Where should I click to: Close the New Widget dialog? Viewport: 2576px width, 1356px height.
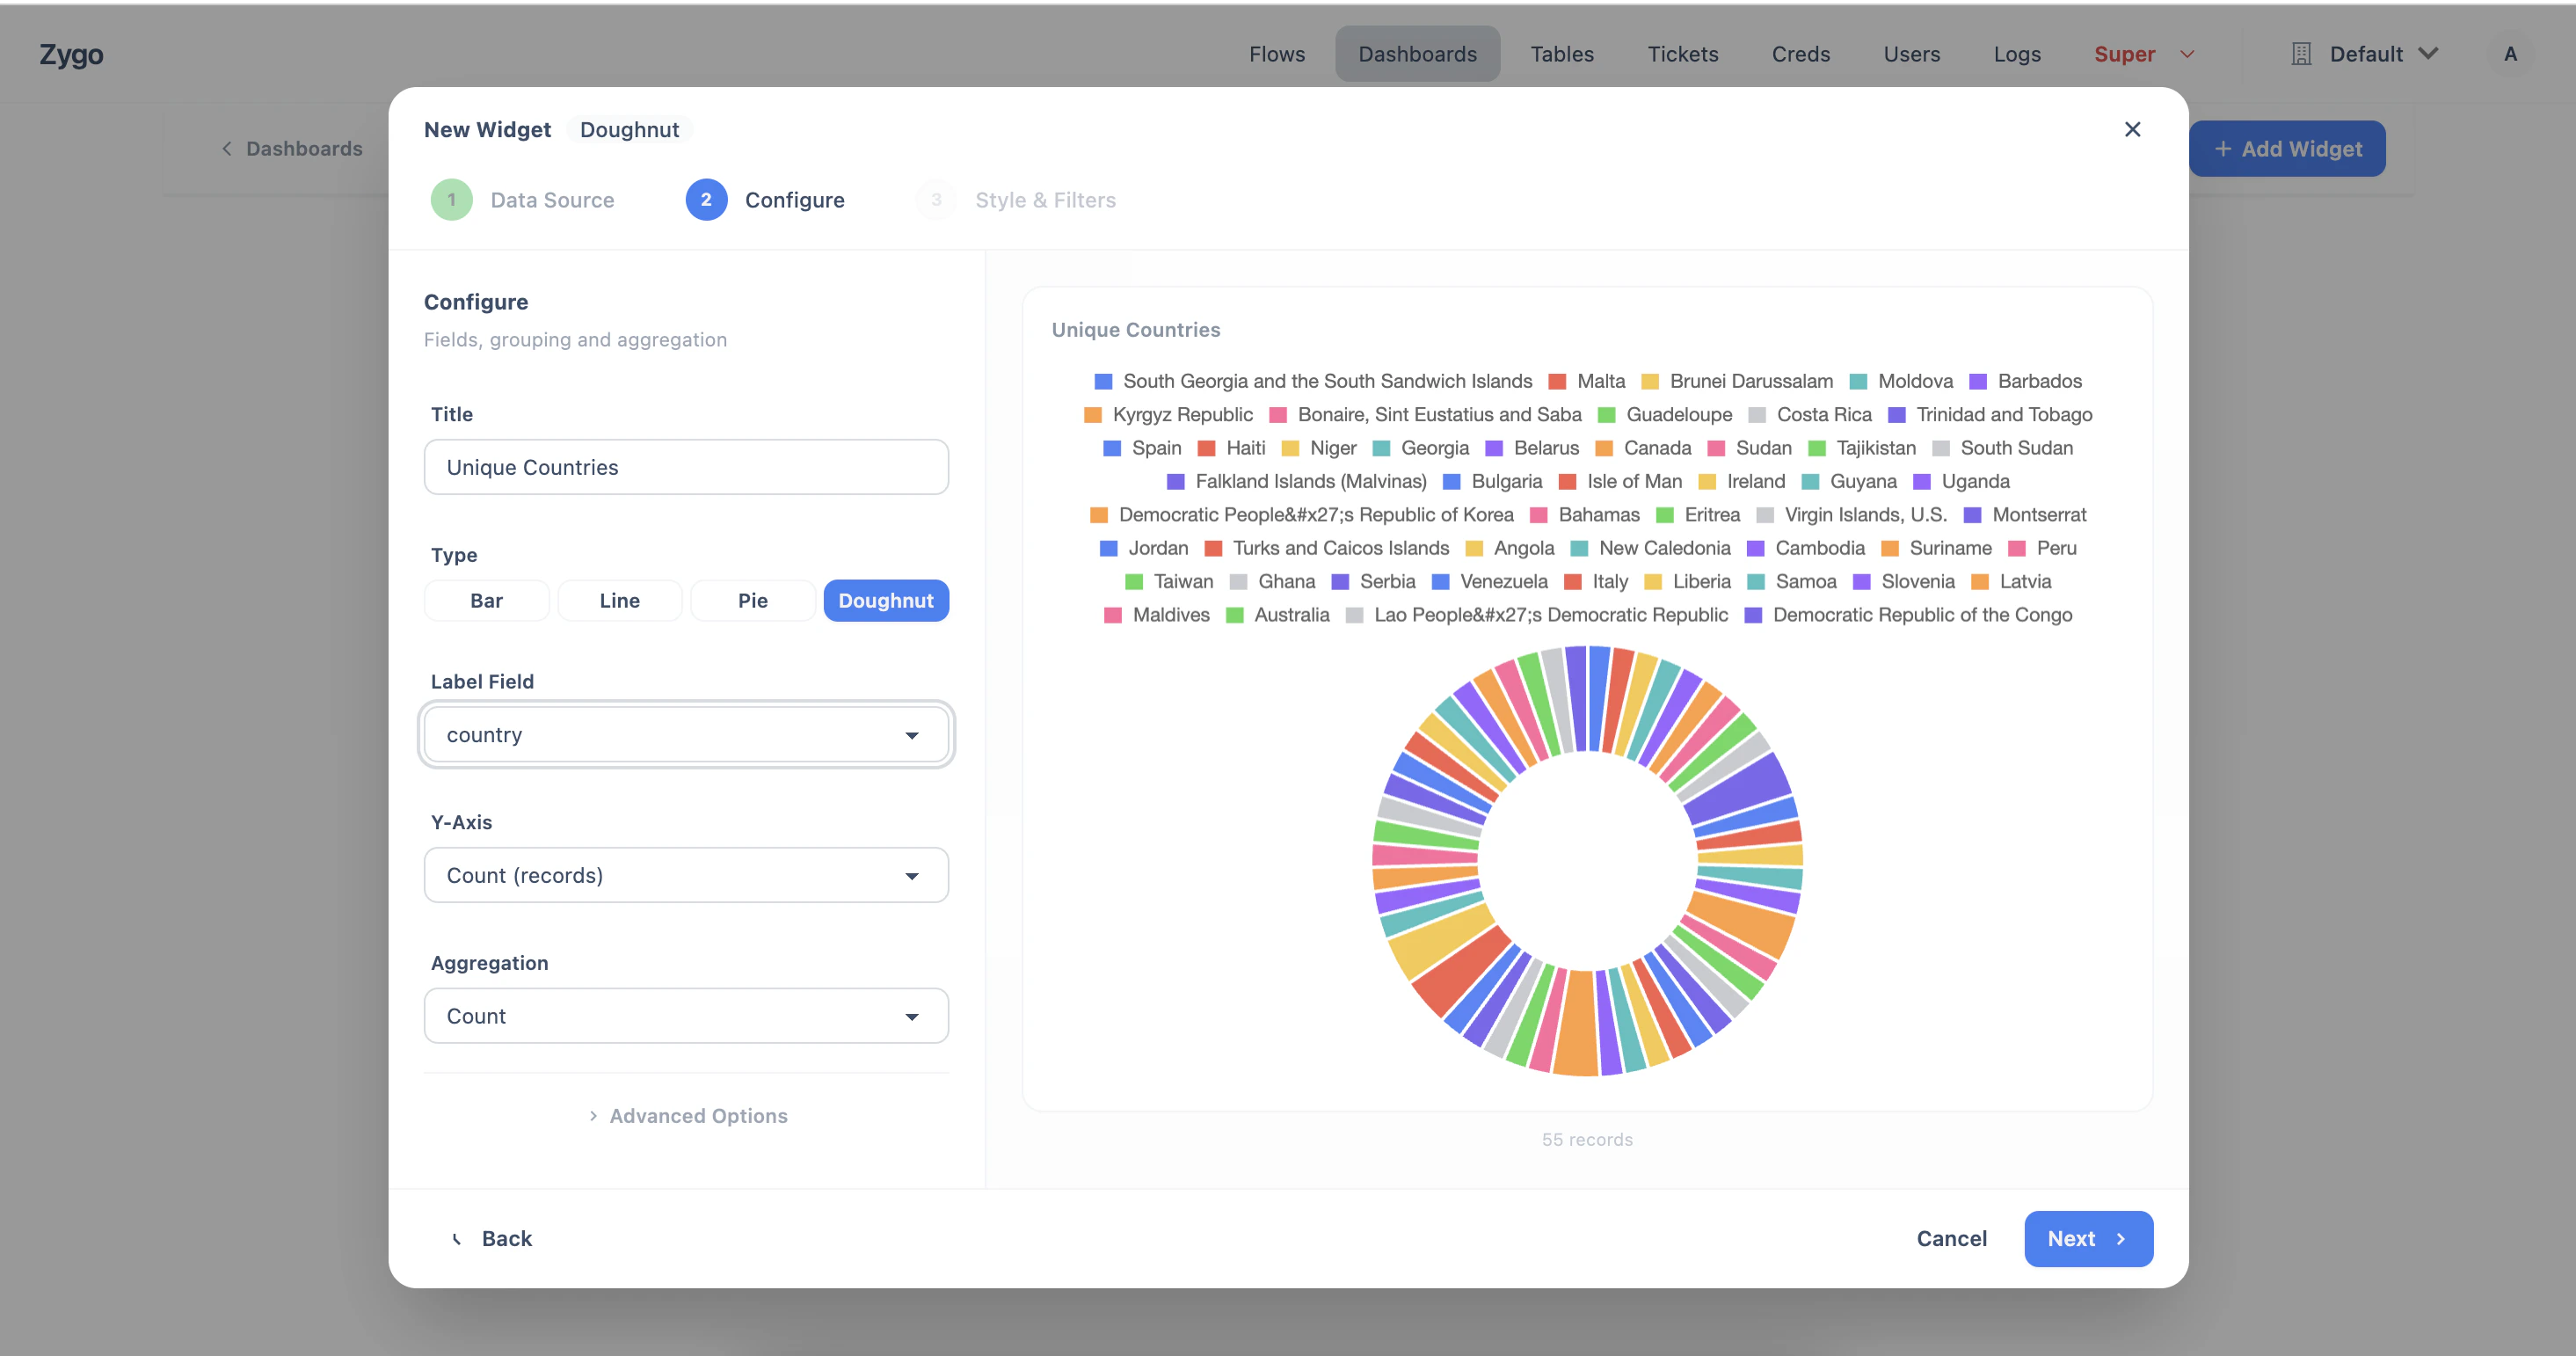click(2132, 129)
